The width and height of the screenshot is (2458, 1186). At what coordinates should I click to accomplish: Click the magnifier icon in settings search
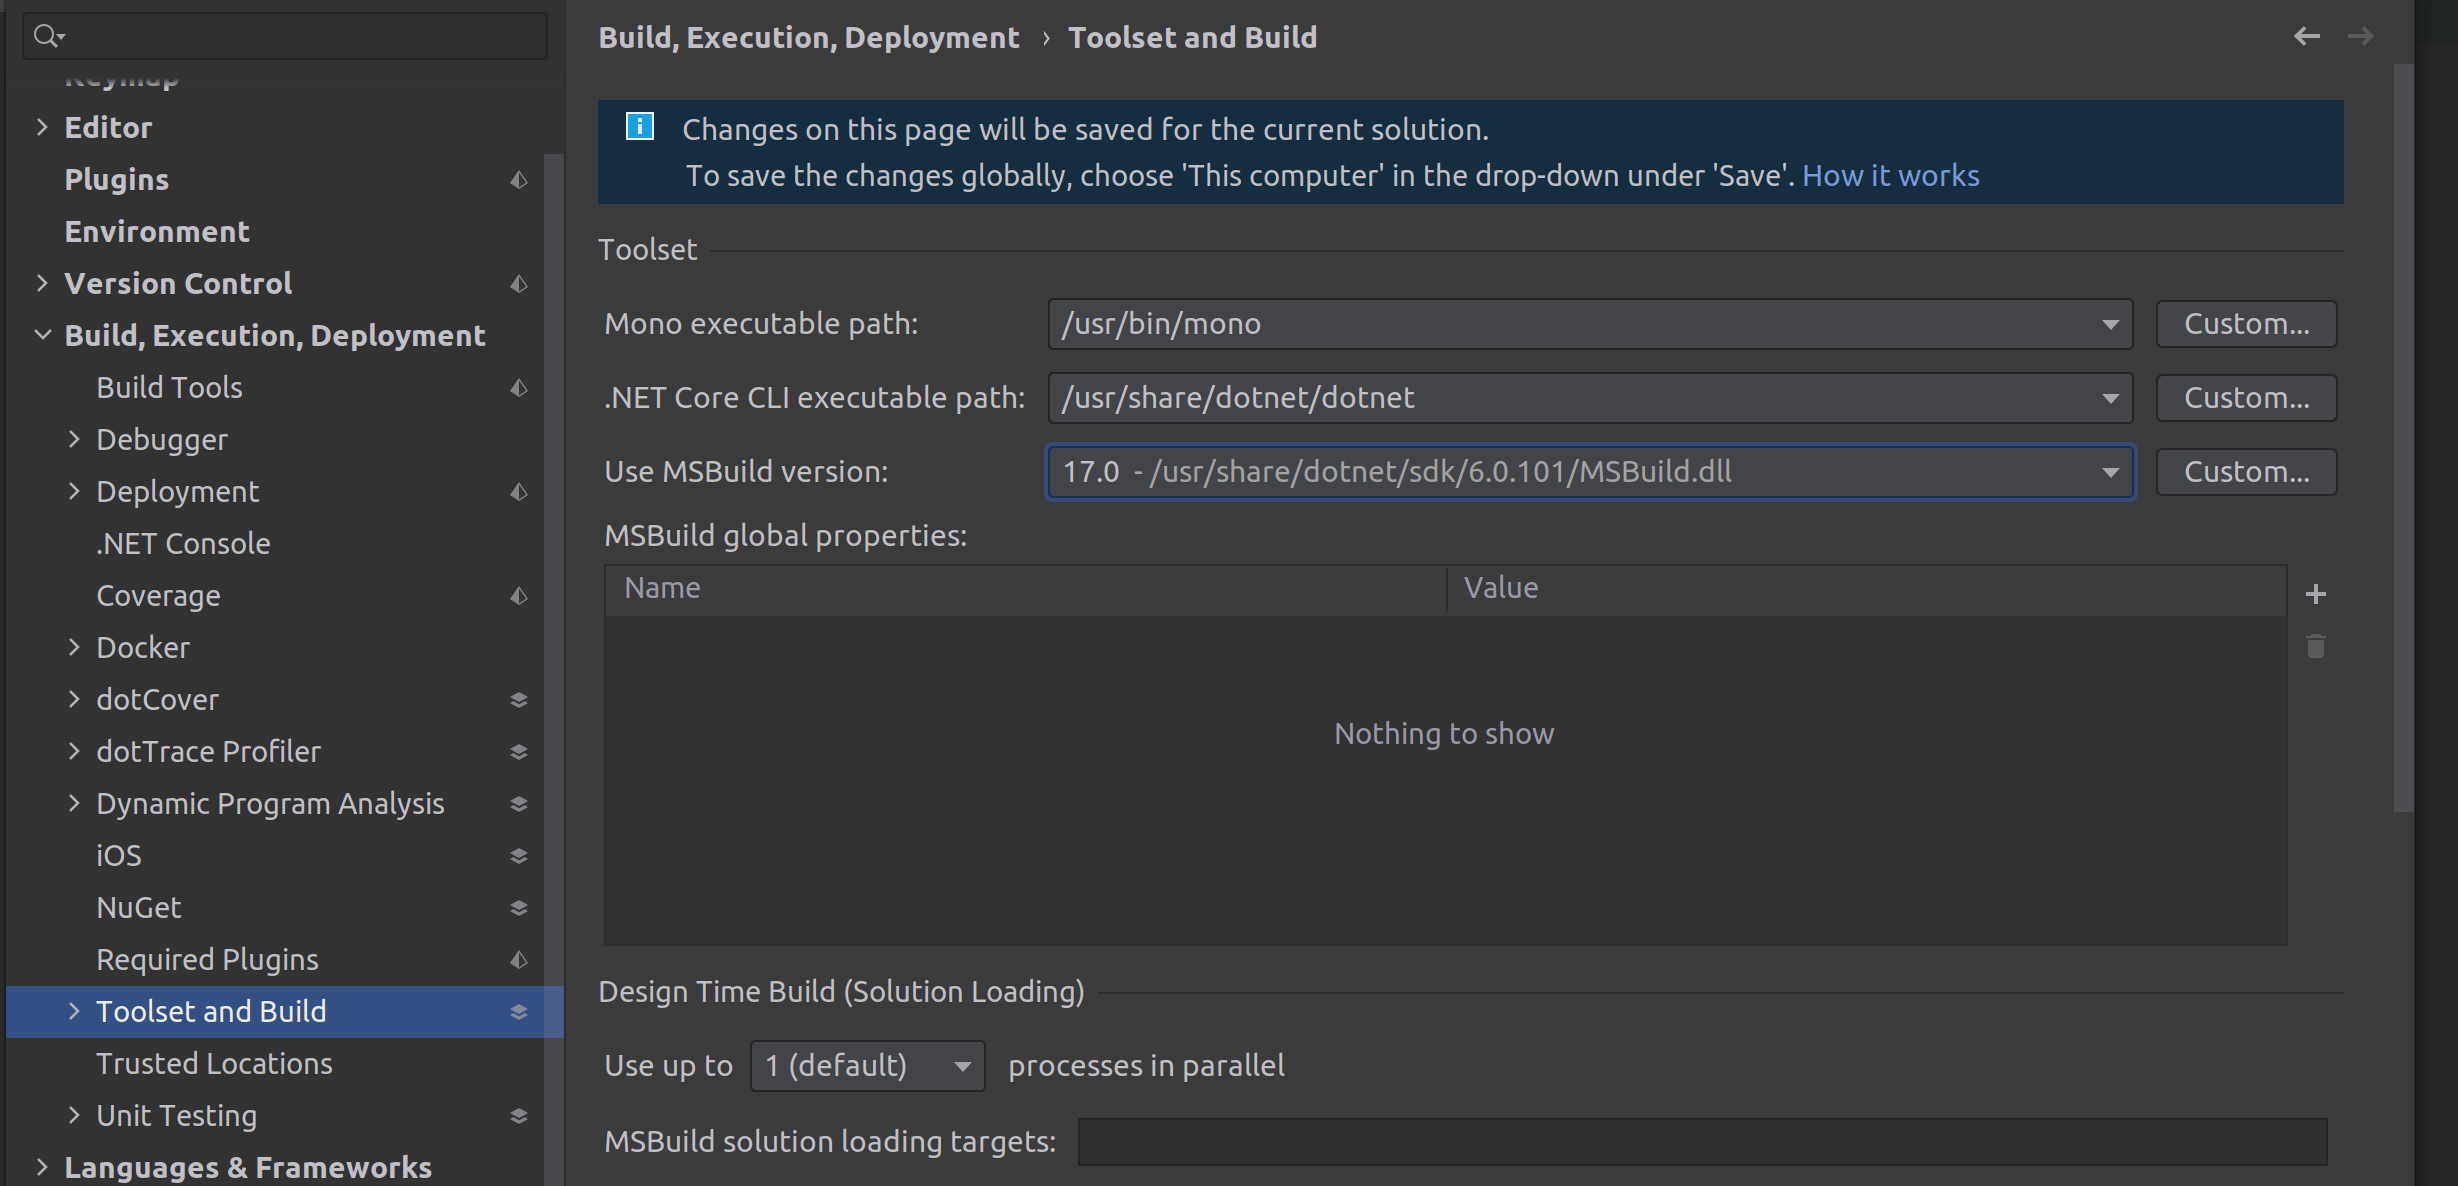tap(46, 34)
